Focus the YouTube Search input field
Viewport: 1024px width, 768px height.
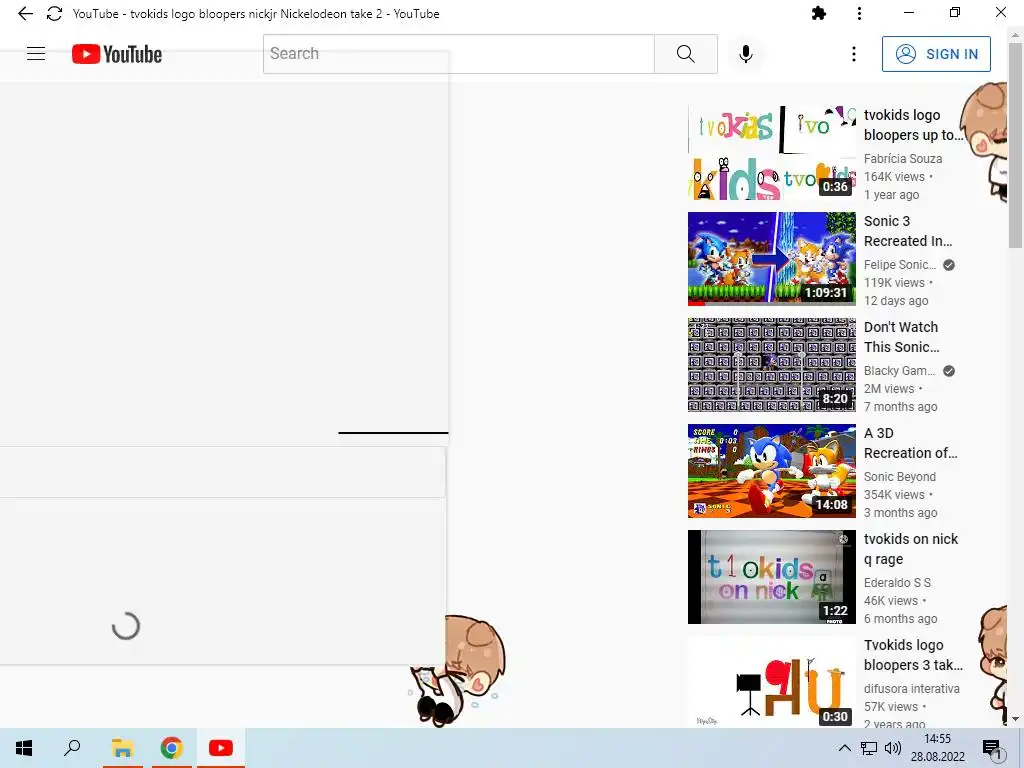coord(458,54)
